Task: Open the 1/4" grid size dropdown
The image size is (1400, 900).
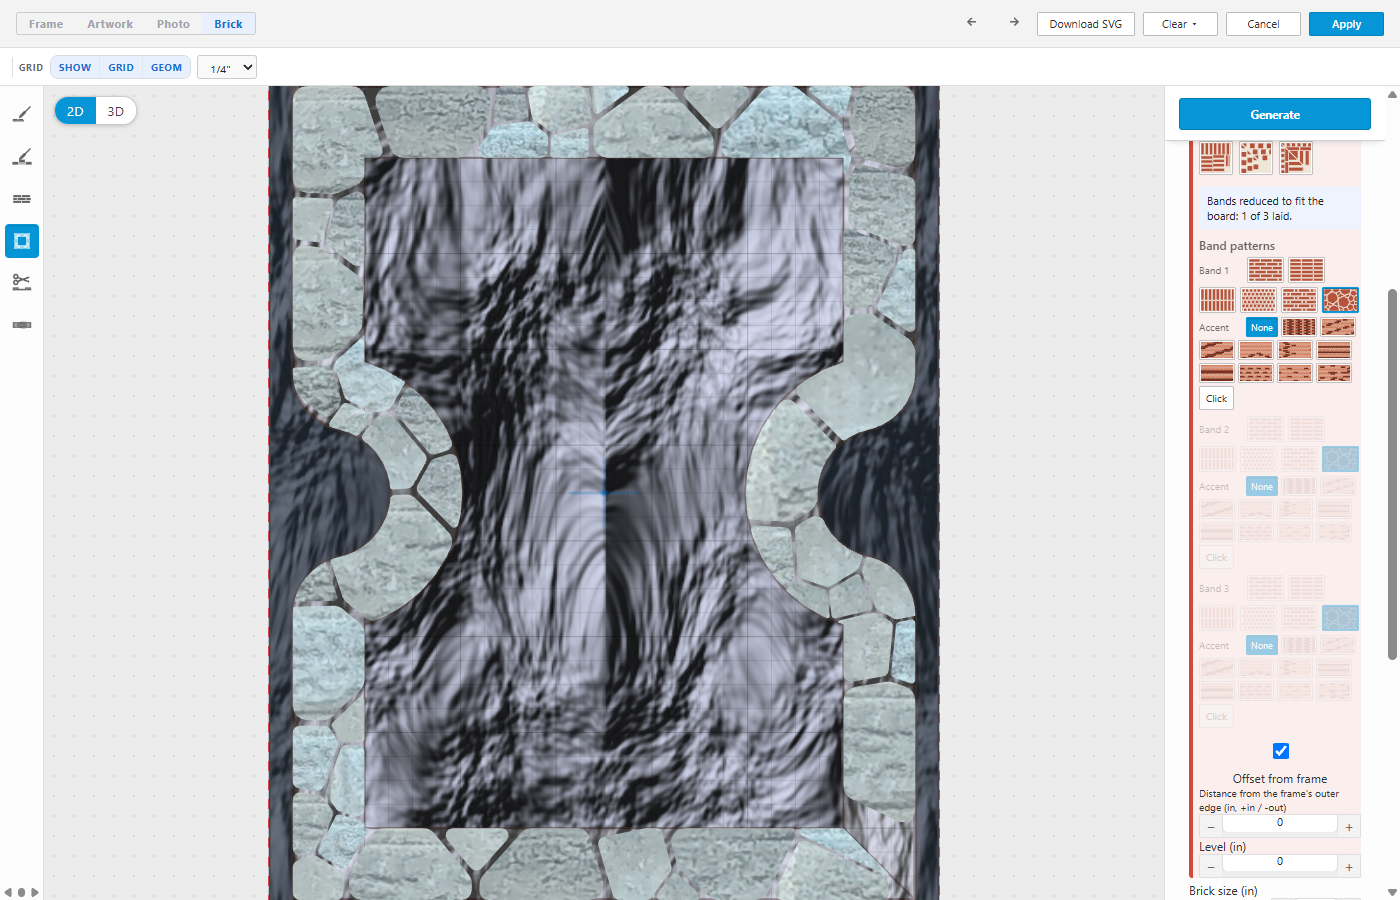Action: [x=227, y=67]
